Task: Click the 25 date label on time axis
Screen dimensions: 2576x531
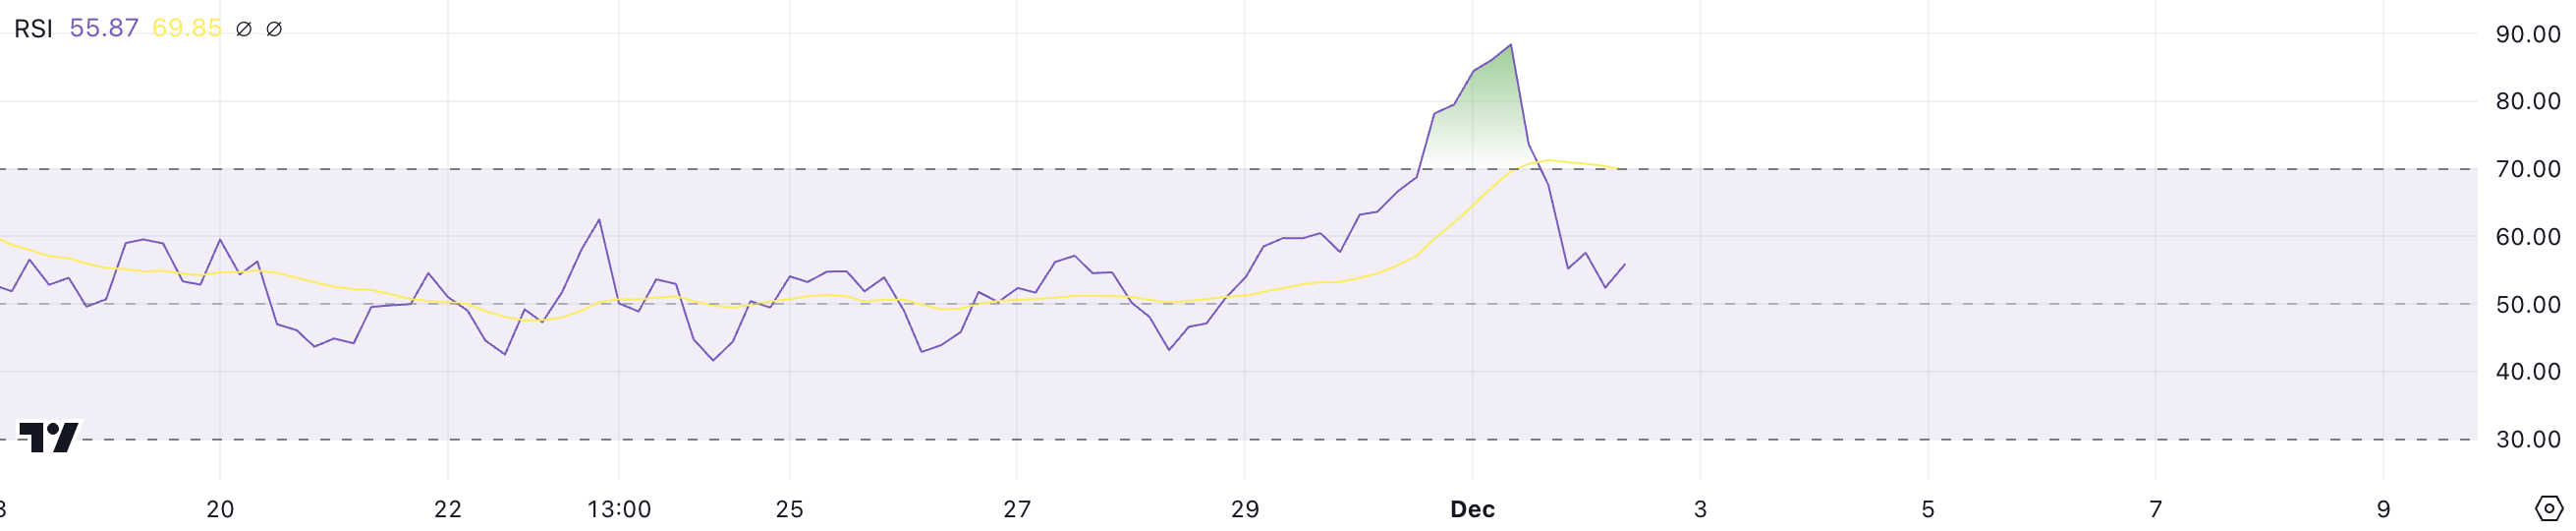Action: click(x=790, y=509)
